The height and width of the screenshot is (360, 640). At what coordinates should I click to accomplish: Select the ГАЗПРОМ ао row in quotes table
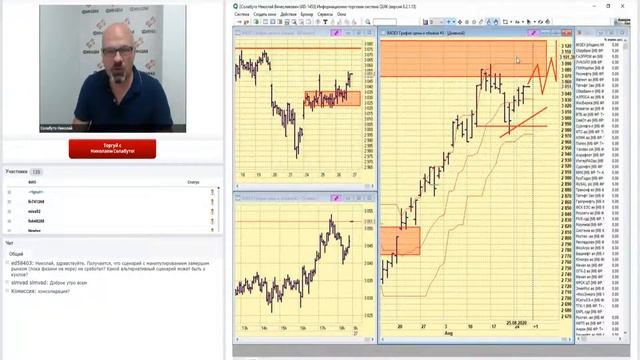pyautogui.click(x=599, y=56)
